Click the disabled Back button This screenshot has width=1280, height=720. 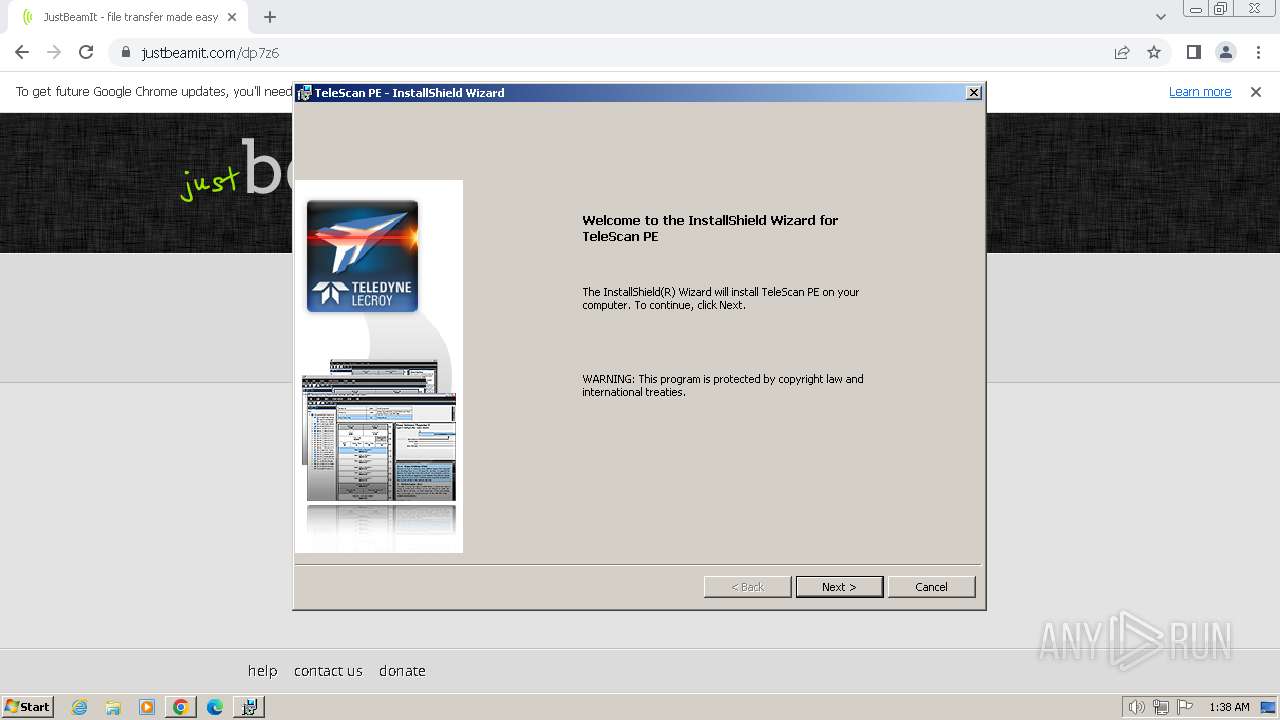[747, 587]
